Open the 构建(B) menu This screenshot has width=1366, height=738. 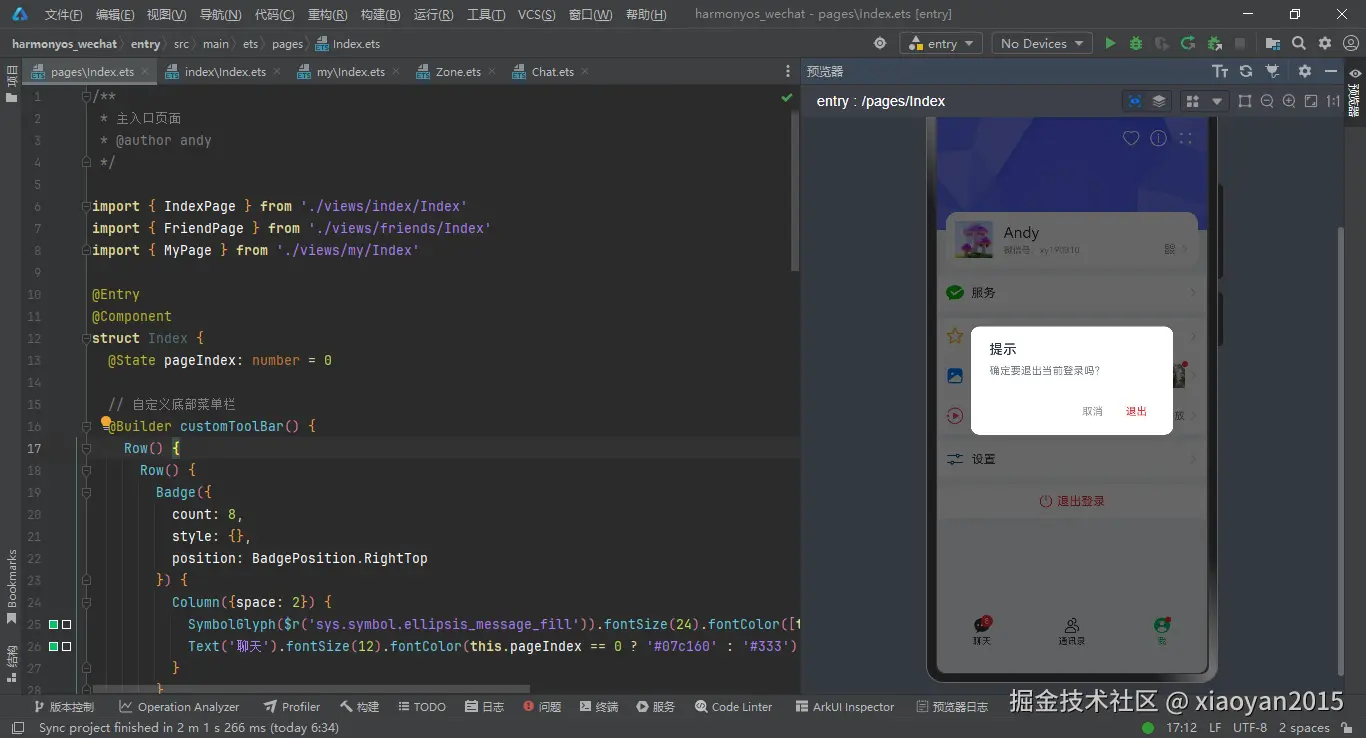pyautogui.click(x=380, y=14)
